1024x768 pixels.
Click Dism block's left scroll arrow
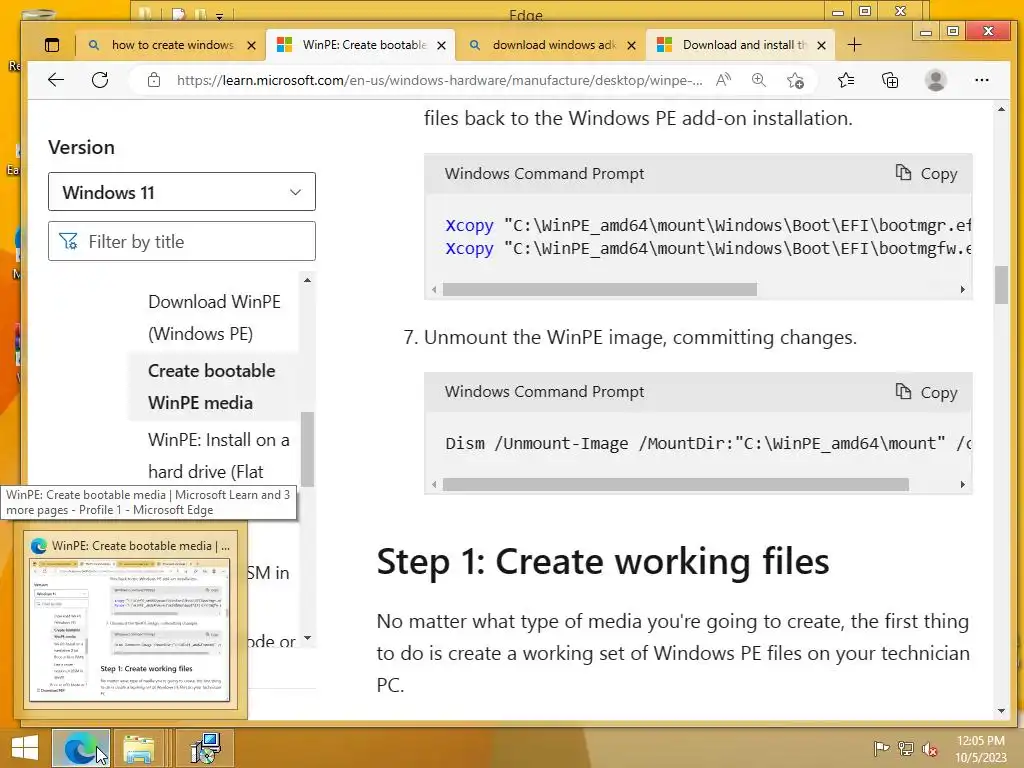coord(434,485)
